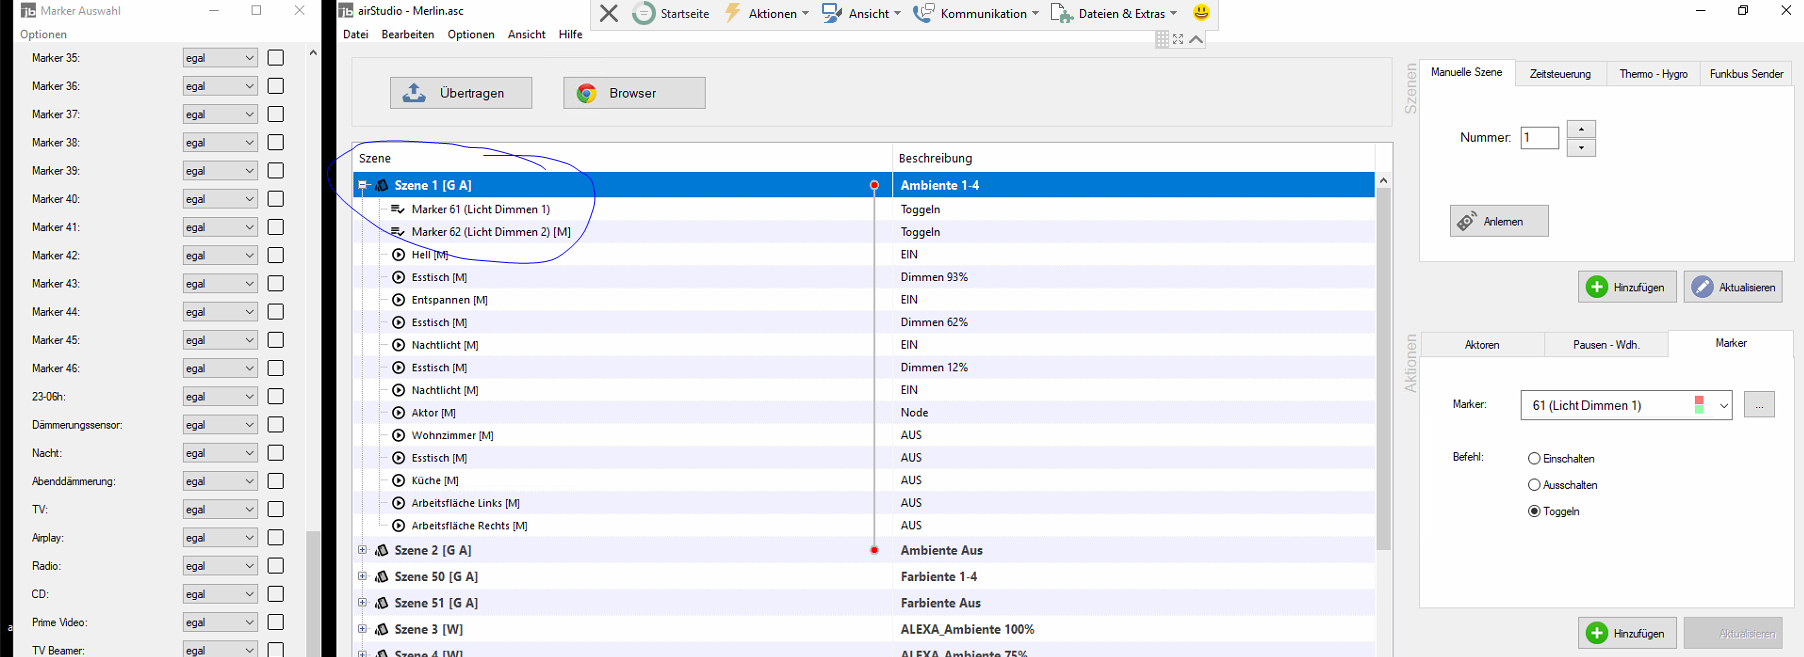The image size is (1804, 657).
Task: Click the fullscreen arrows icon below toolbar
Action: pos(1178,39)
